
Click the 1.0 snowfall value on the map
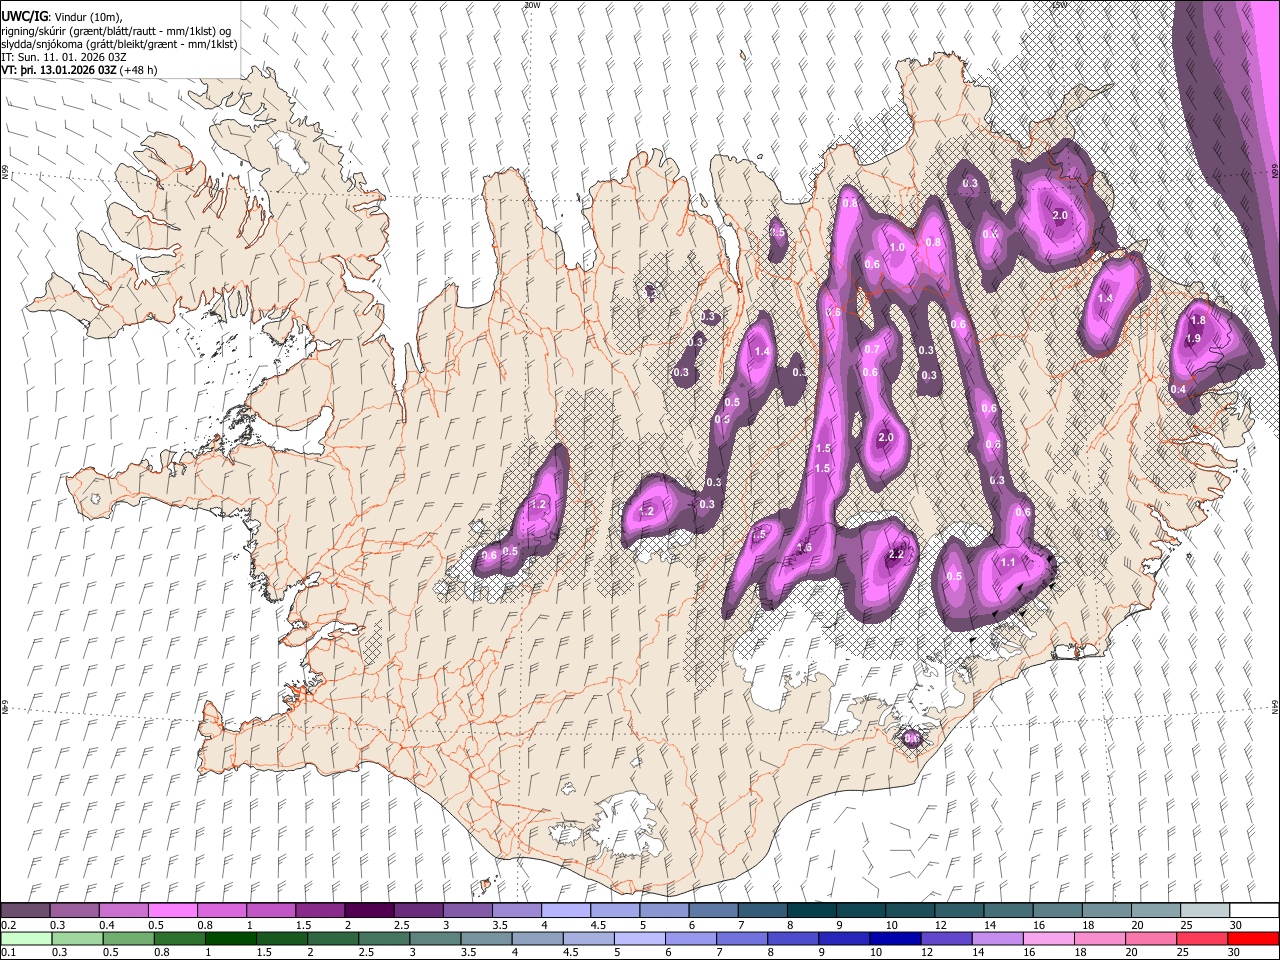[897, 248]
